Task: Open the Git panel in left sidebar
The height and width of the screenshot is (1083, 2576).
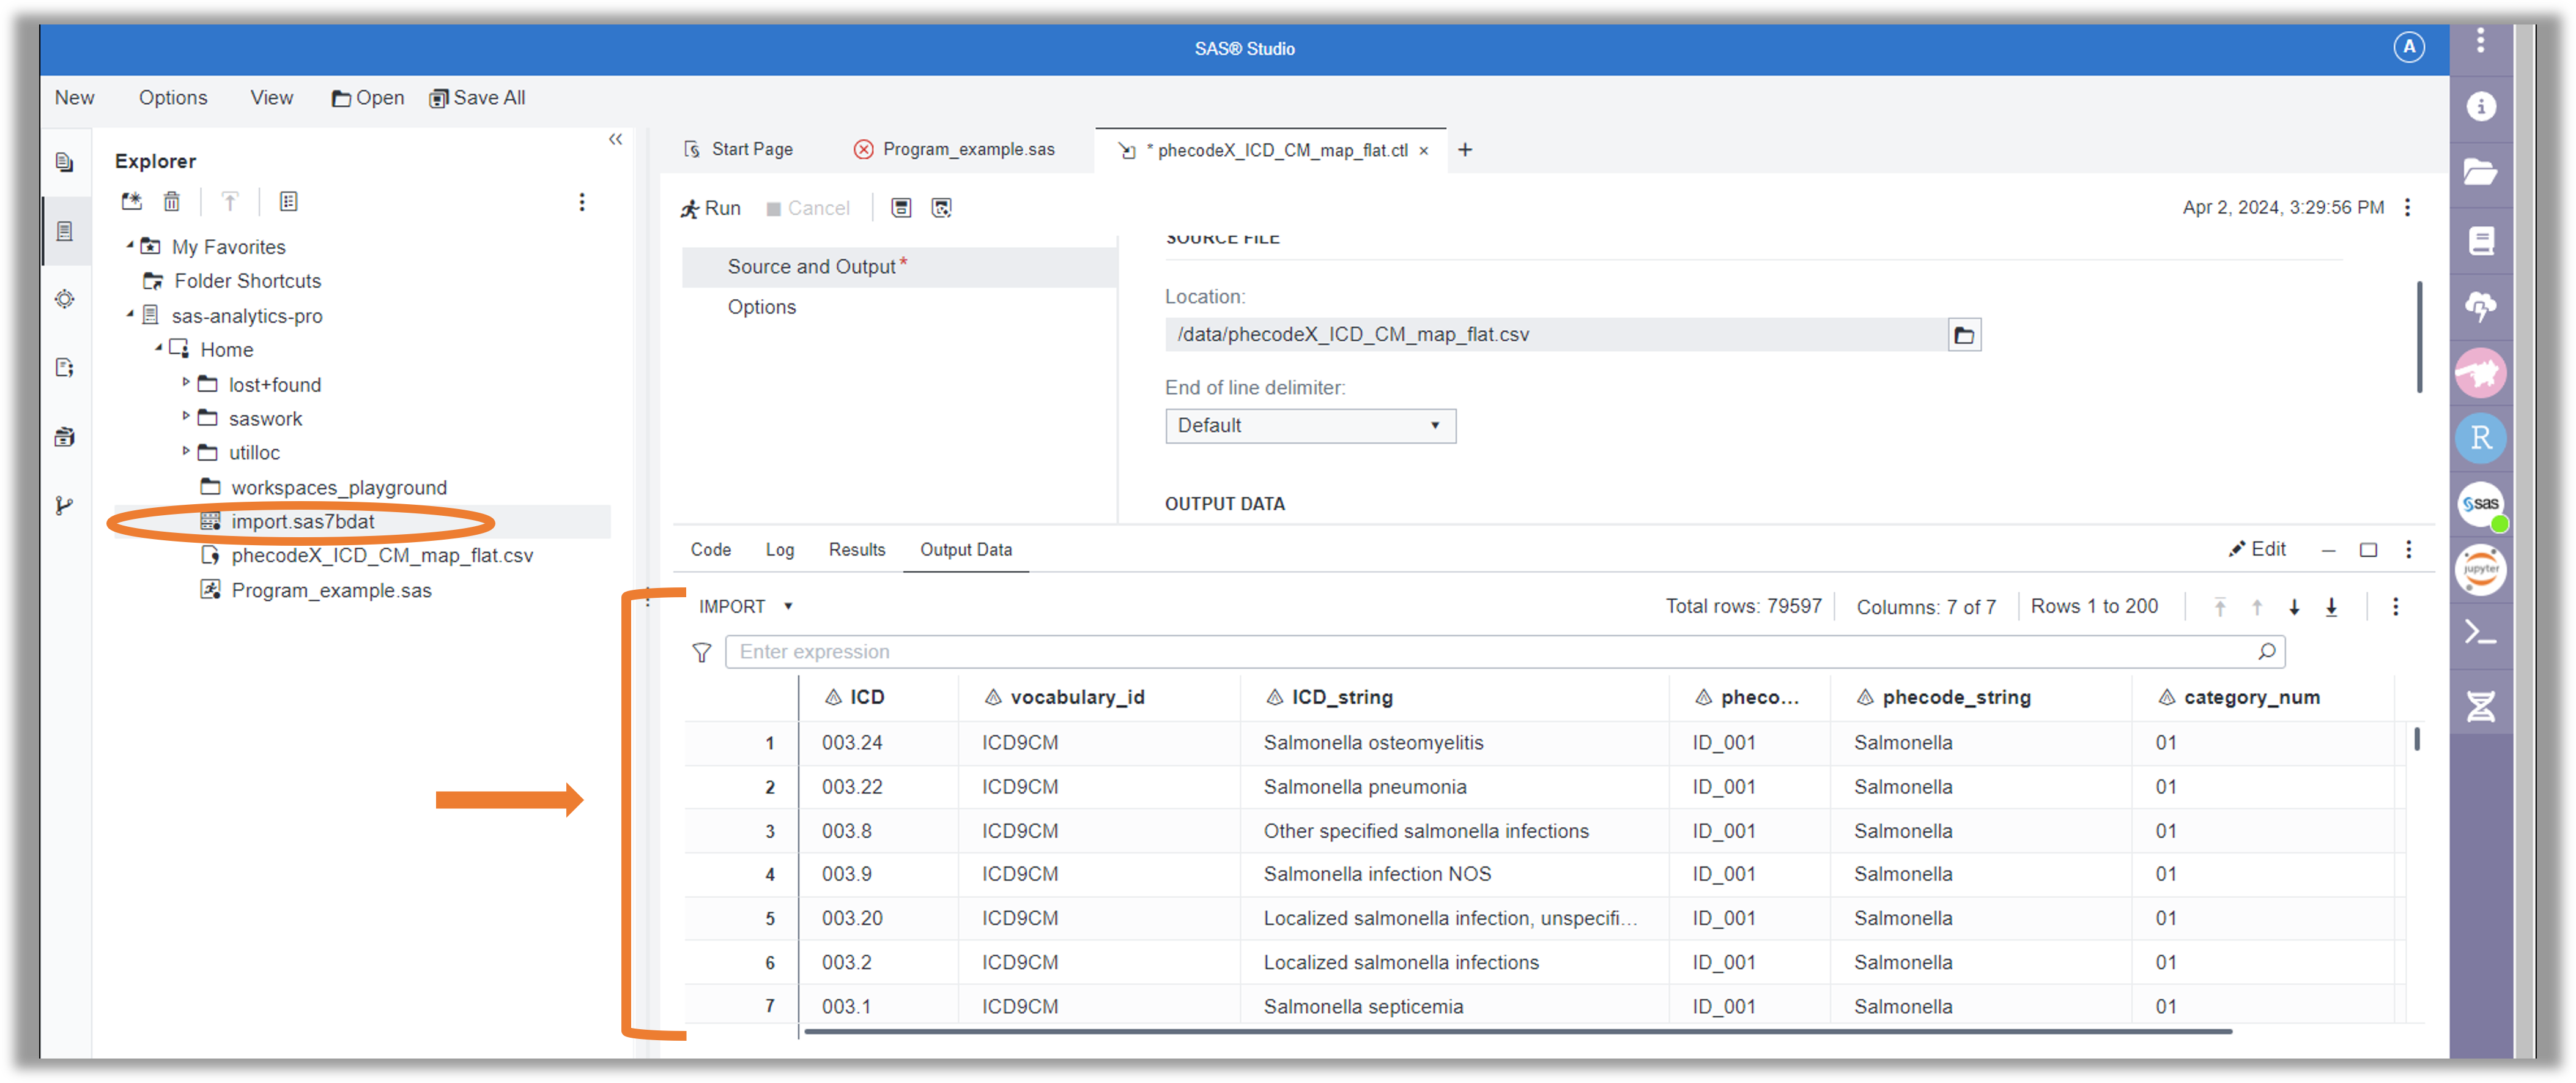Action: 65,506
